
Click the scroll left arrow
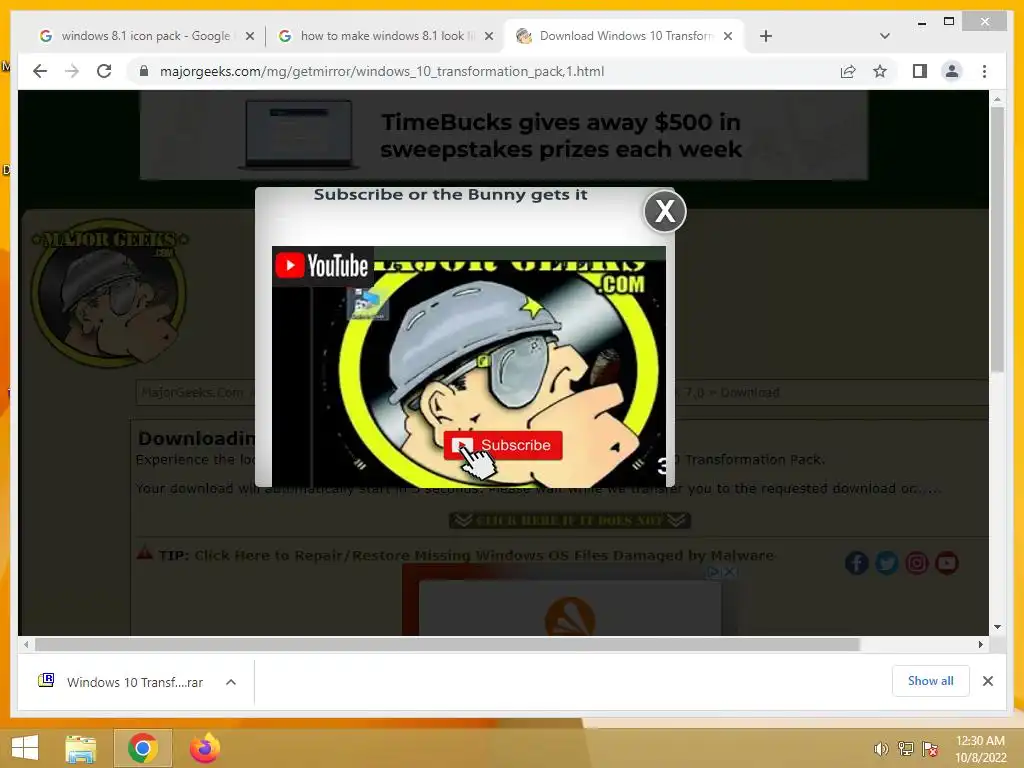click(x=26, y=645)
